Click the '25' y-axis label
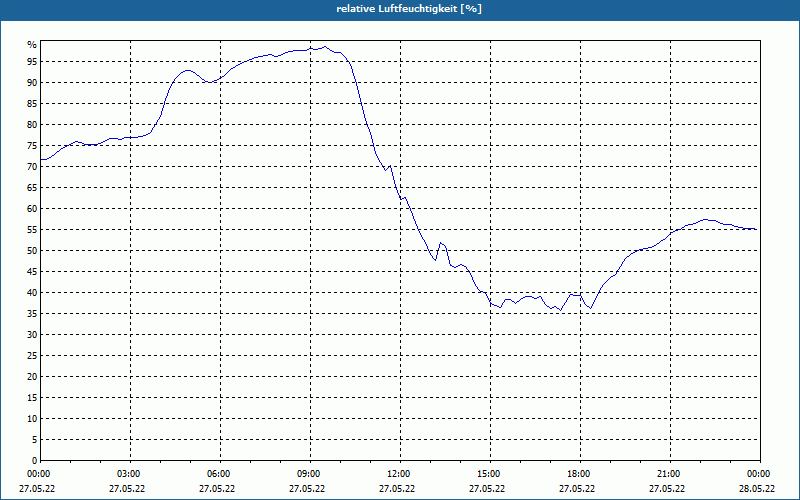800x500 pixels. 32,356
